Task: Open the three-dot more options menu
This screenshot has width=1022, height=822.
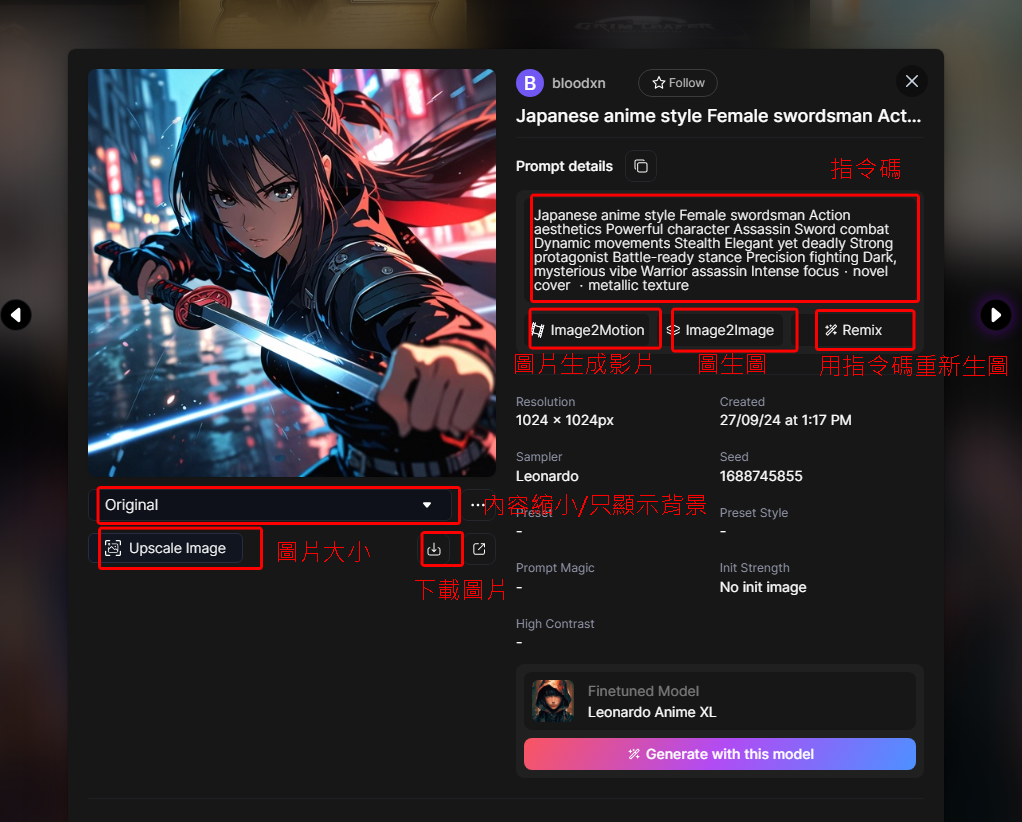Action: click(x=477, y=505)
